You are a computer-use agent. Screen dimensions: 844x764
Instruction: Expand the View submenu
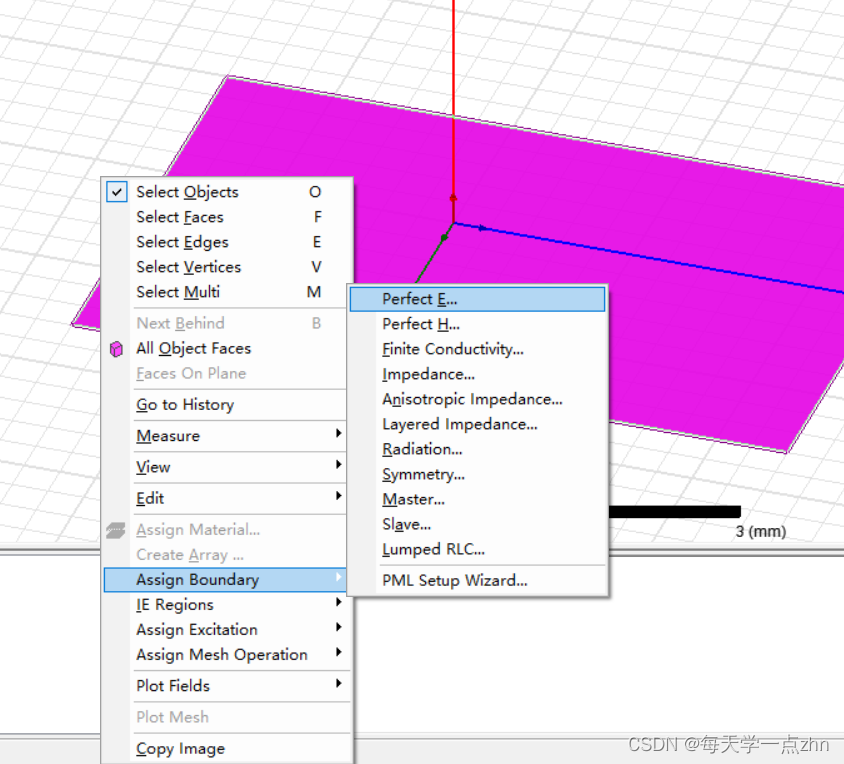pos(226,467)
